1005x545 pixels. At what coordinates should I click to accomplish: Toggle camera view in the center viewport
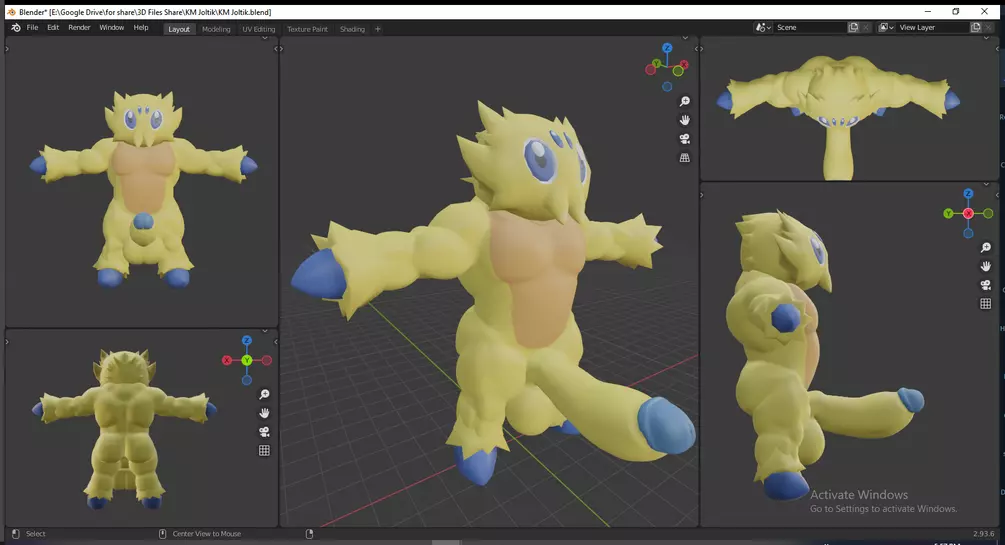coord(685,139)
